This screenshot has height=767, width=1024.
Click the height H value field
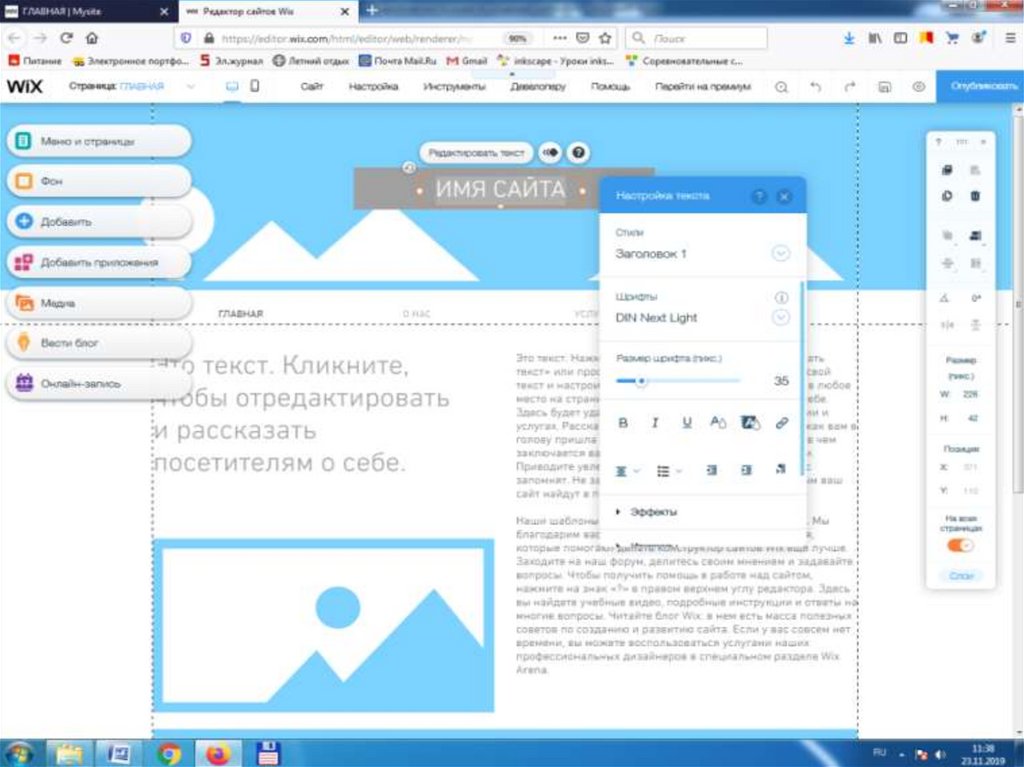pos(972,418)
